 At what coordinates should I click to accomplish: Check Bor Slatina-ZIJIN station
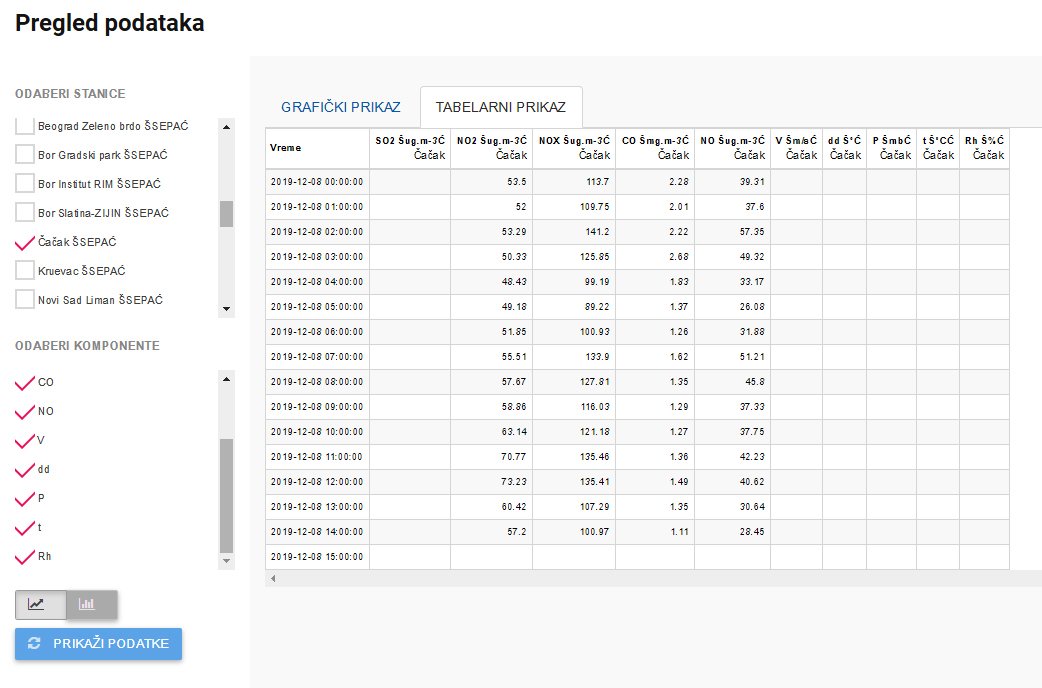(25, 213)
